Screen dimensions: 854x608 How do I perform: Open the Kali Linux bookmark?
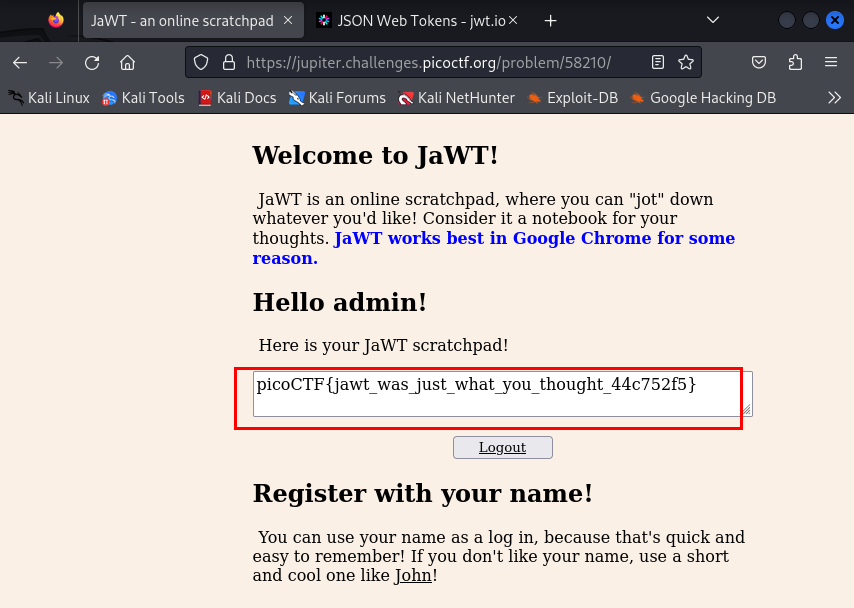pos(49,98)
